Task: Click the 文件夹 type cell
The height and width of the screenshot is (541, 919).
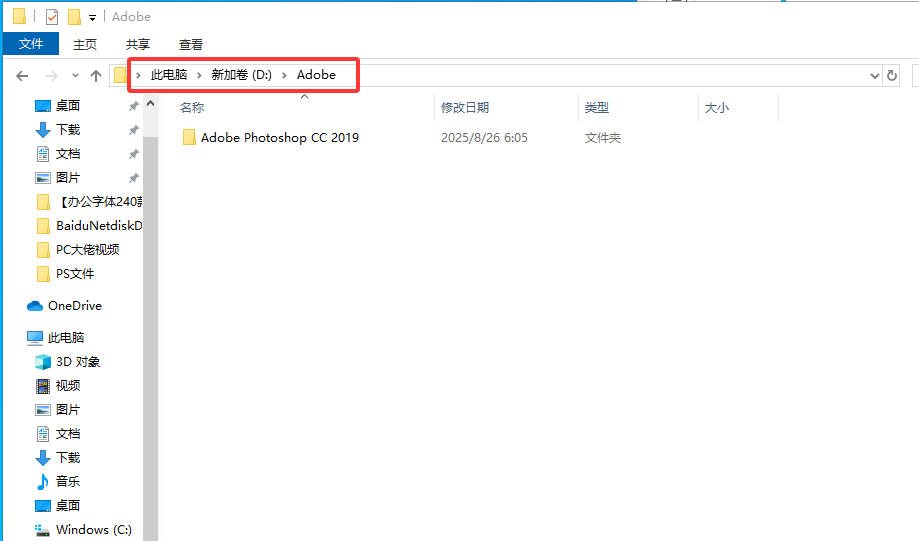Action: (603, 138)
